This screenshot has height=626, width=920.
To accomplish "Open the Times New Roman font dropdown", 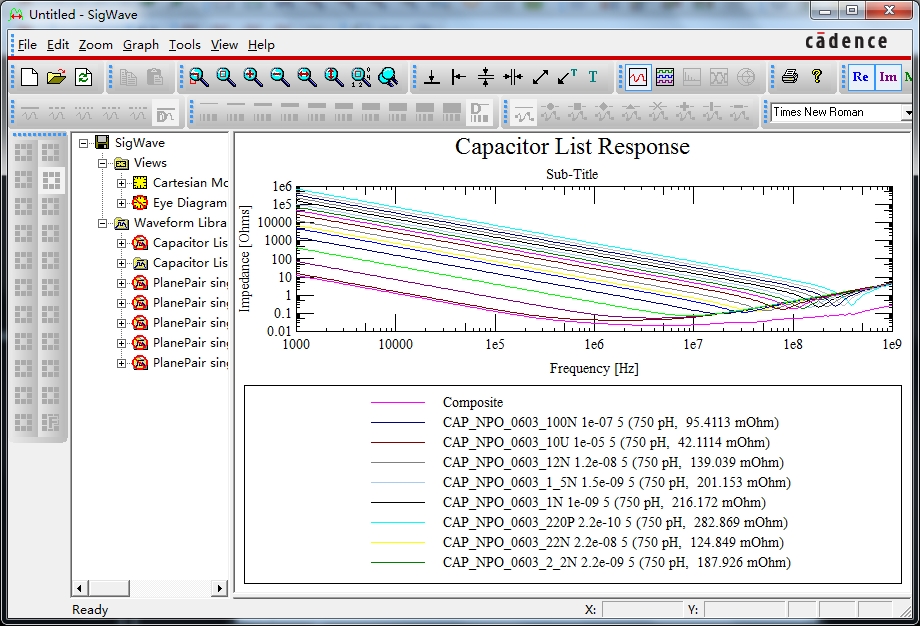I will (908, 112).
